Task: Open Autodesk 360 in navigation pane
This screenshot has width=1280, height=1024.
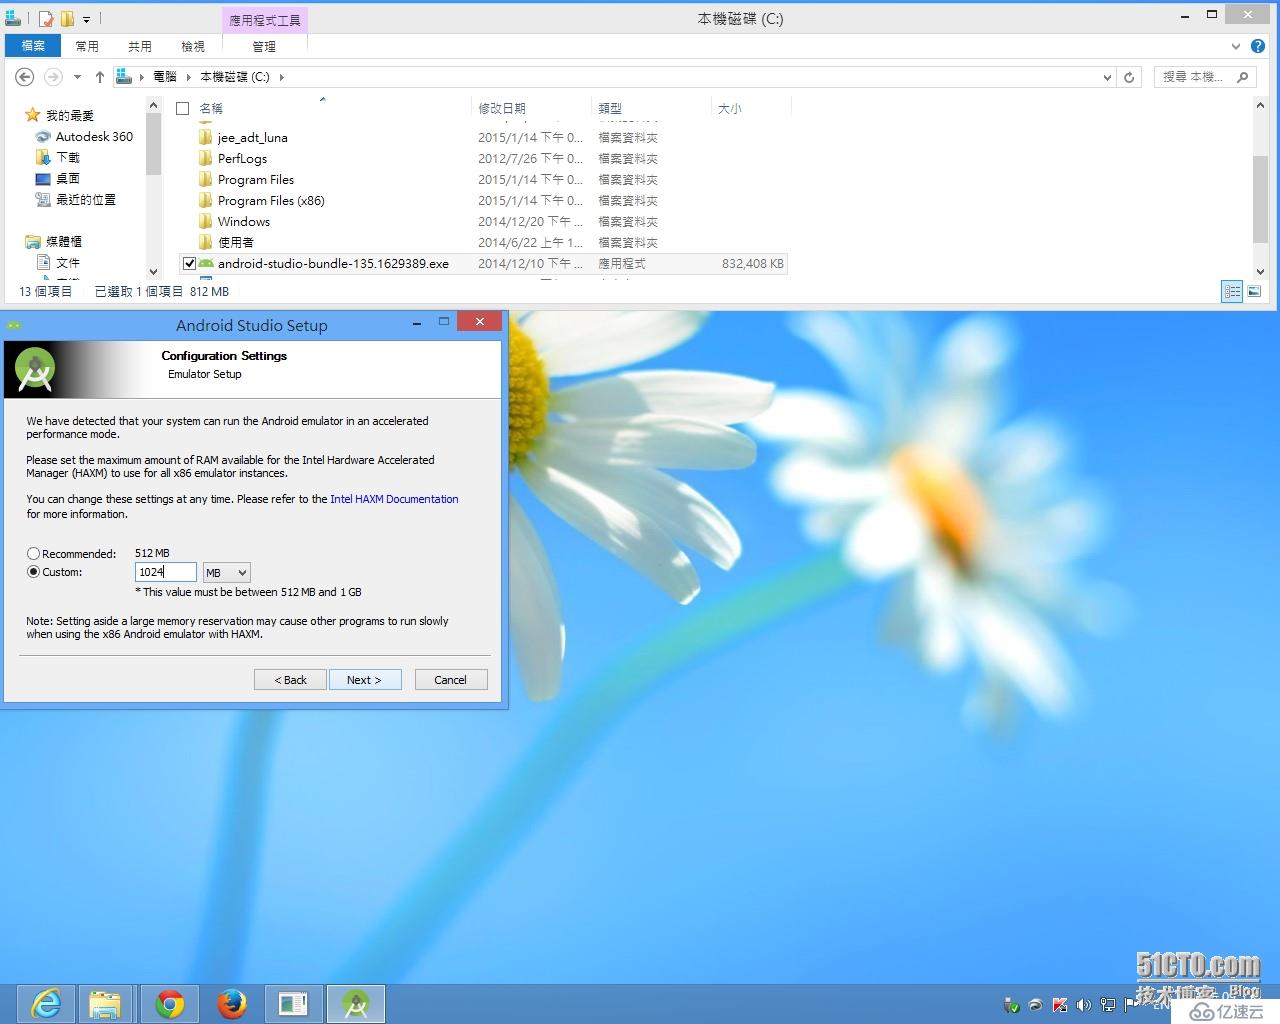Action: point(84,136)
